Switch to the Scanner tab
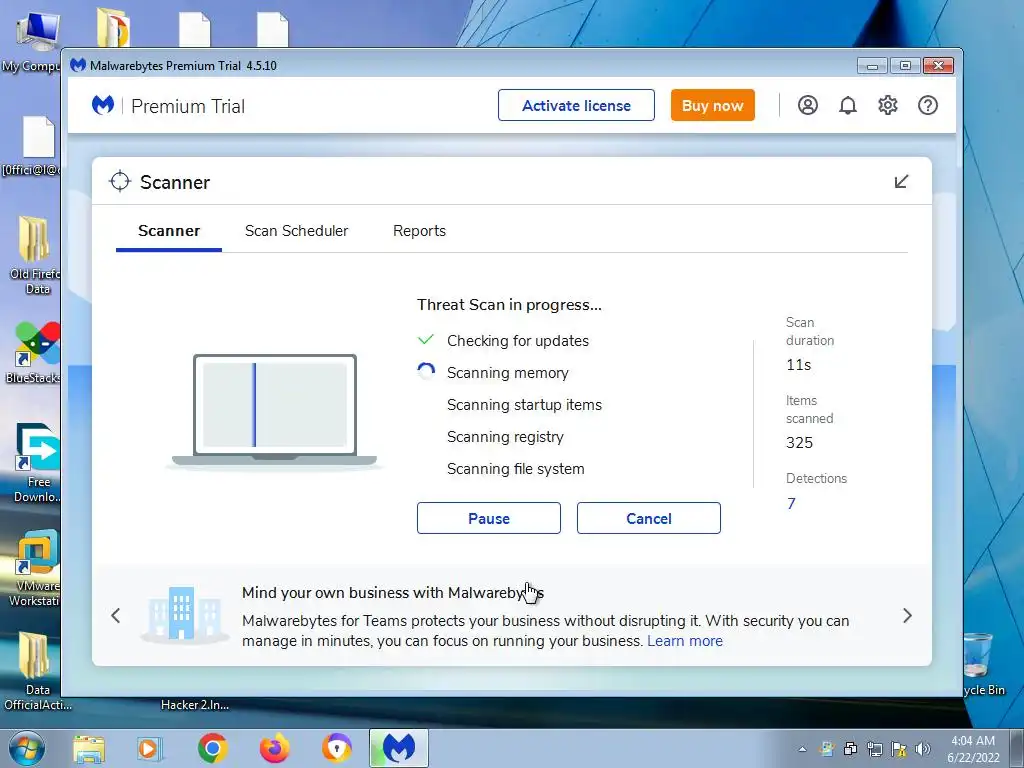Screen dimensions: 1024x768 click(x=169, y=231)
